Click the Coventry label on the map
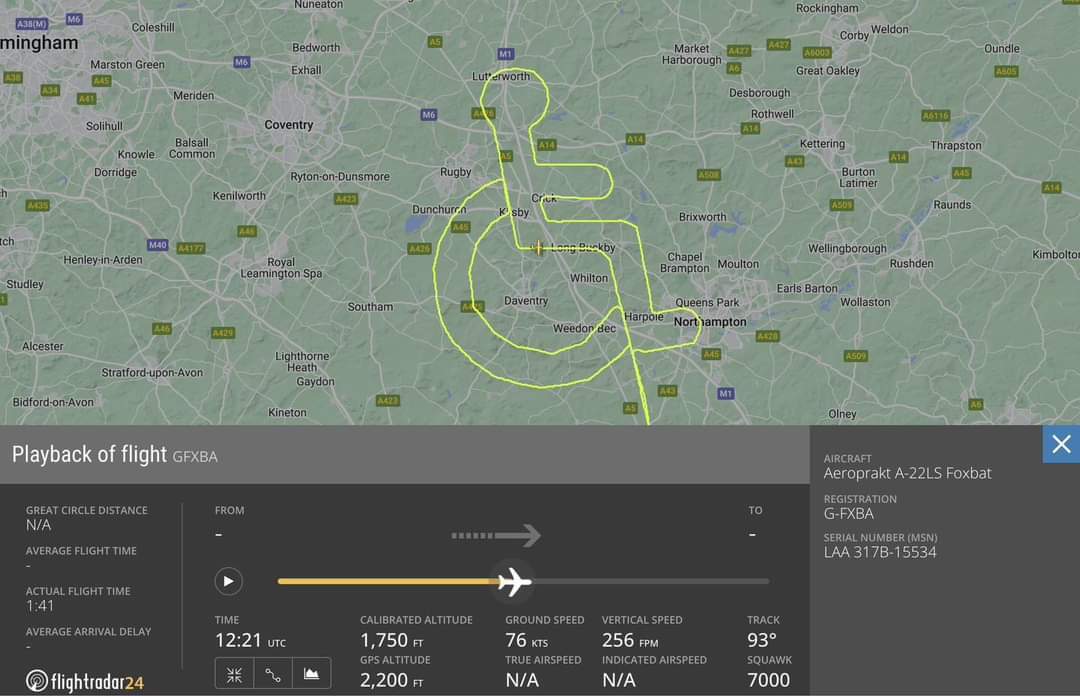1080x696 pixels. [289, 125]
